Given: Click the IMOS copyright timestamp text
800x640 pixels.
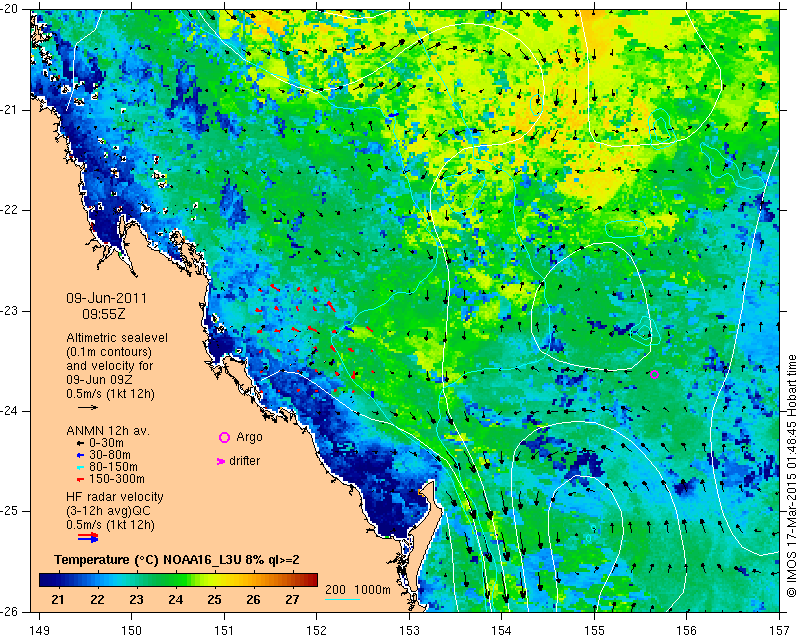Looking at the screenshot, I should [791, 476].
